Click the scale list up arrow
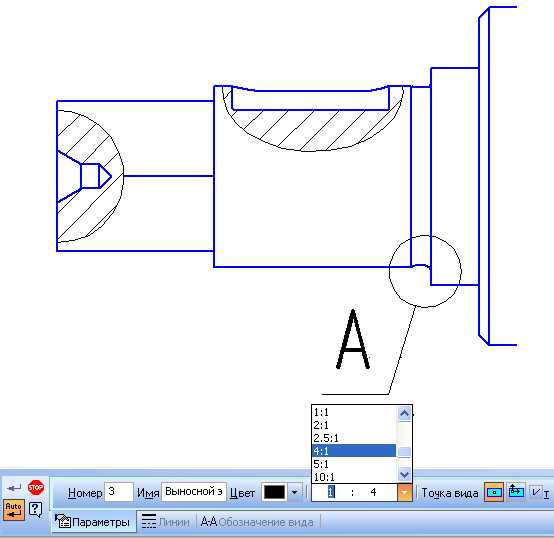The width and height of the screenshot is (554, 538). tap(405, 413)
